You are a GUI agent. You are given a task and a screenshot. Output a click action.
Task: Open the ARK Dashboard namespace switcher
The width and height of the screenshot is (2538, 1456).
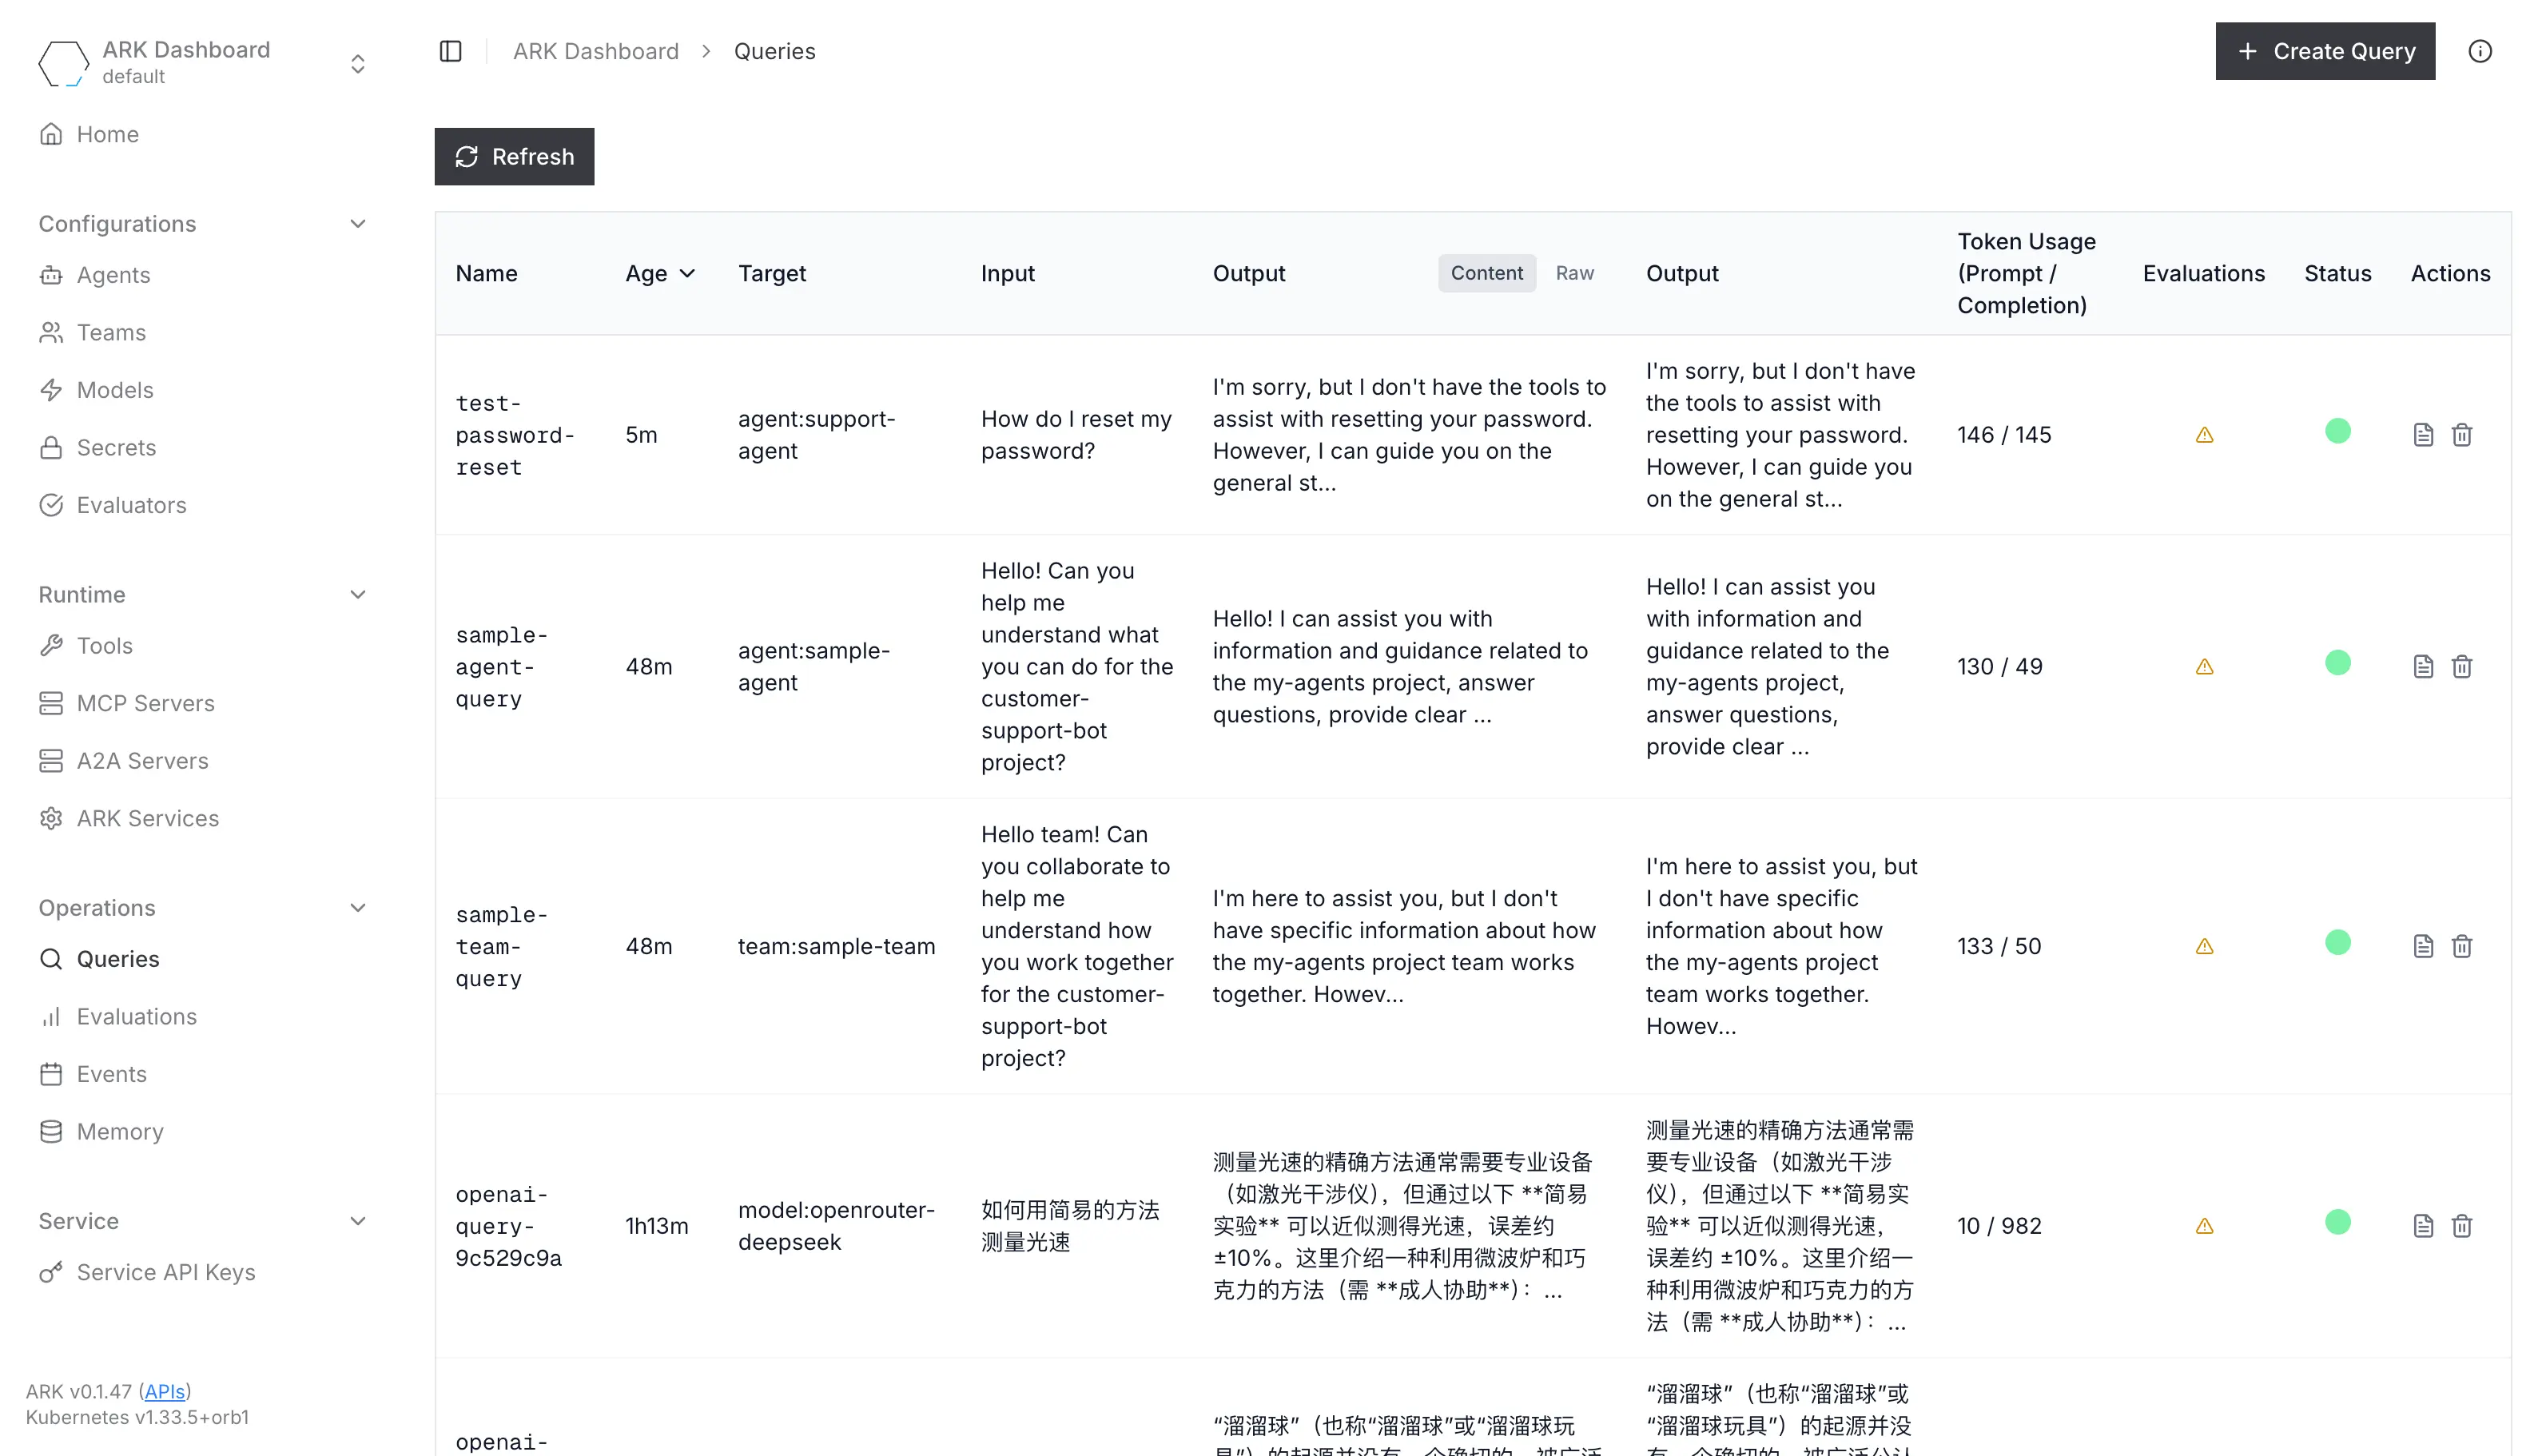pyautogui.click(x=357, y=64)
